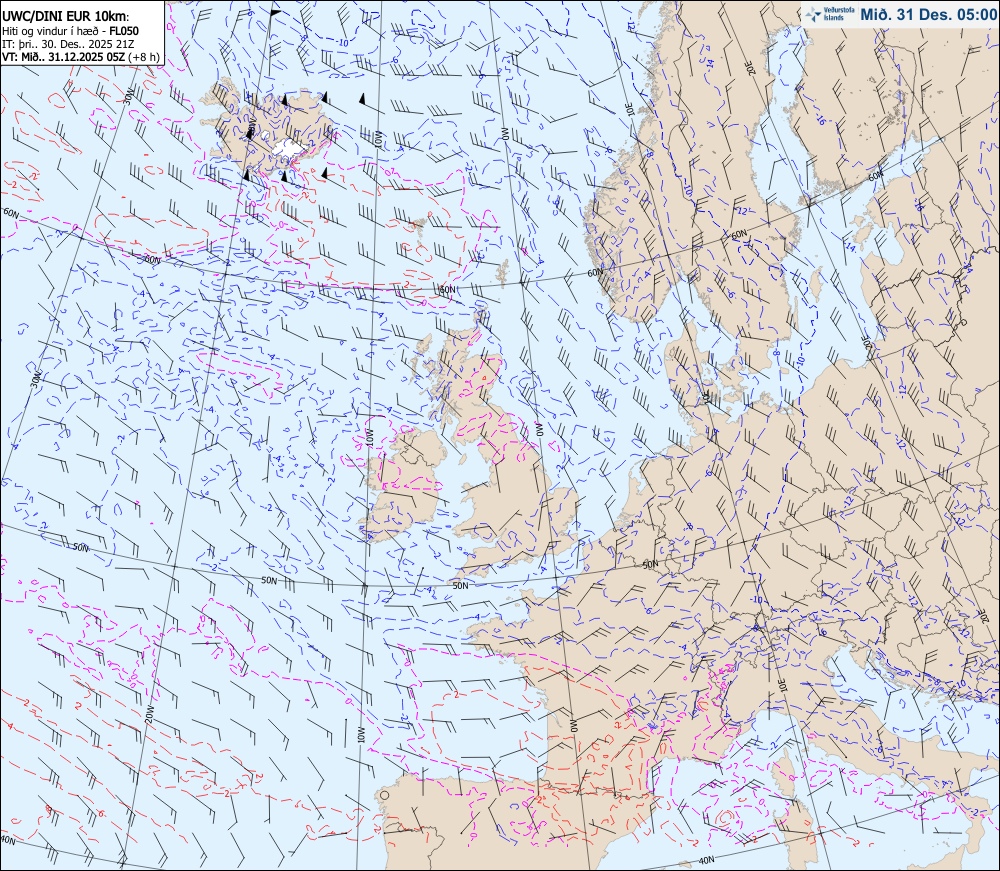Click the 'IT: þri.. 30. Des.. 2025 21Z' line
The width and height of the screenshot is (1000, 871).
tap(68, 44)
